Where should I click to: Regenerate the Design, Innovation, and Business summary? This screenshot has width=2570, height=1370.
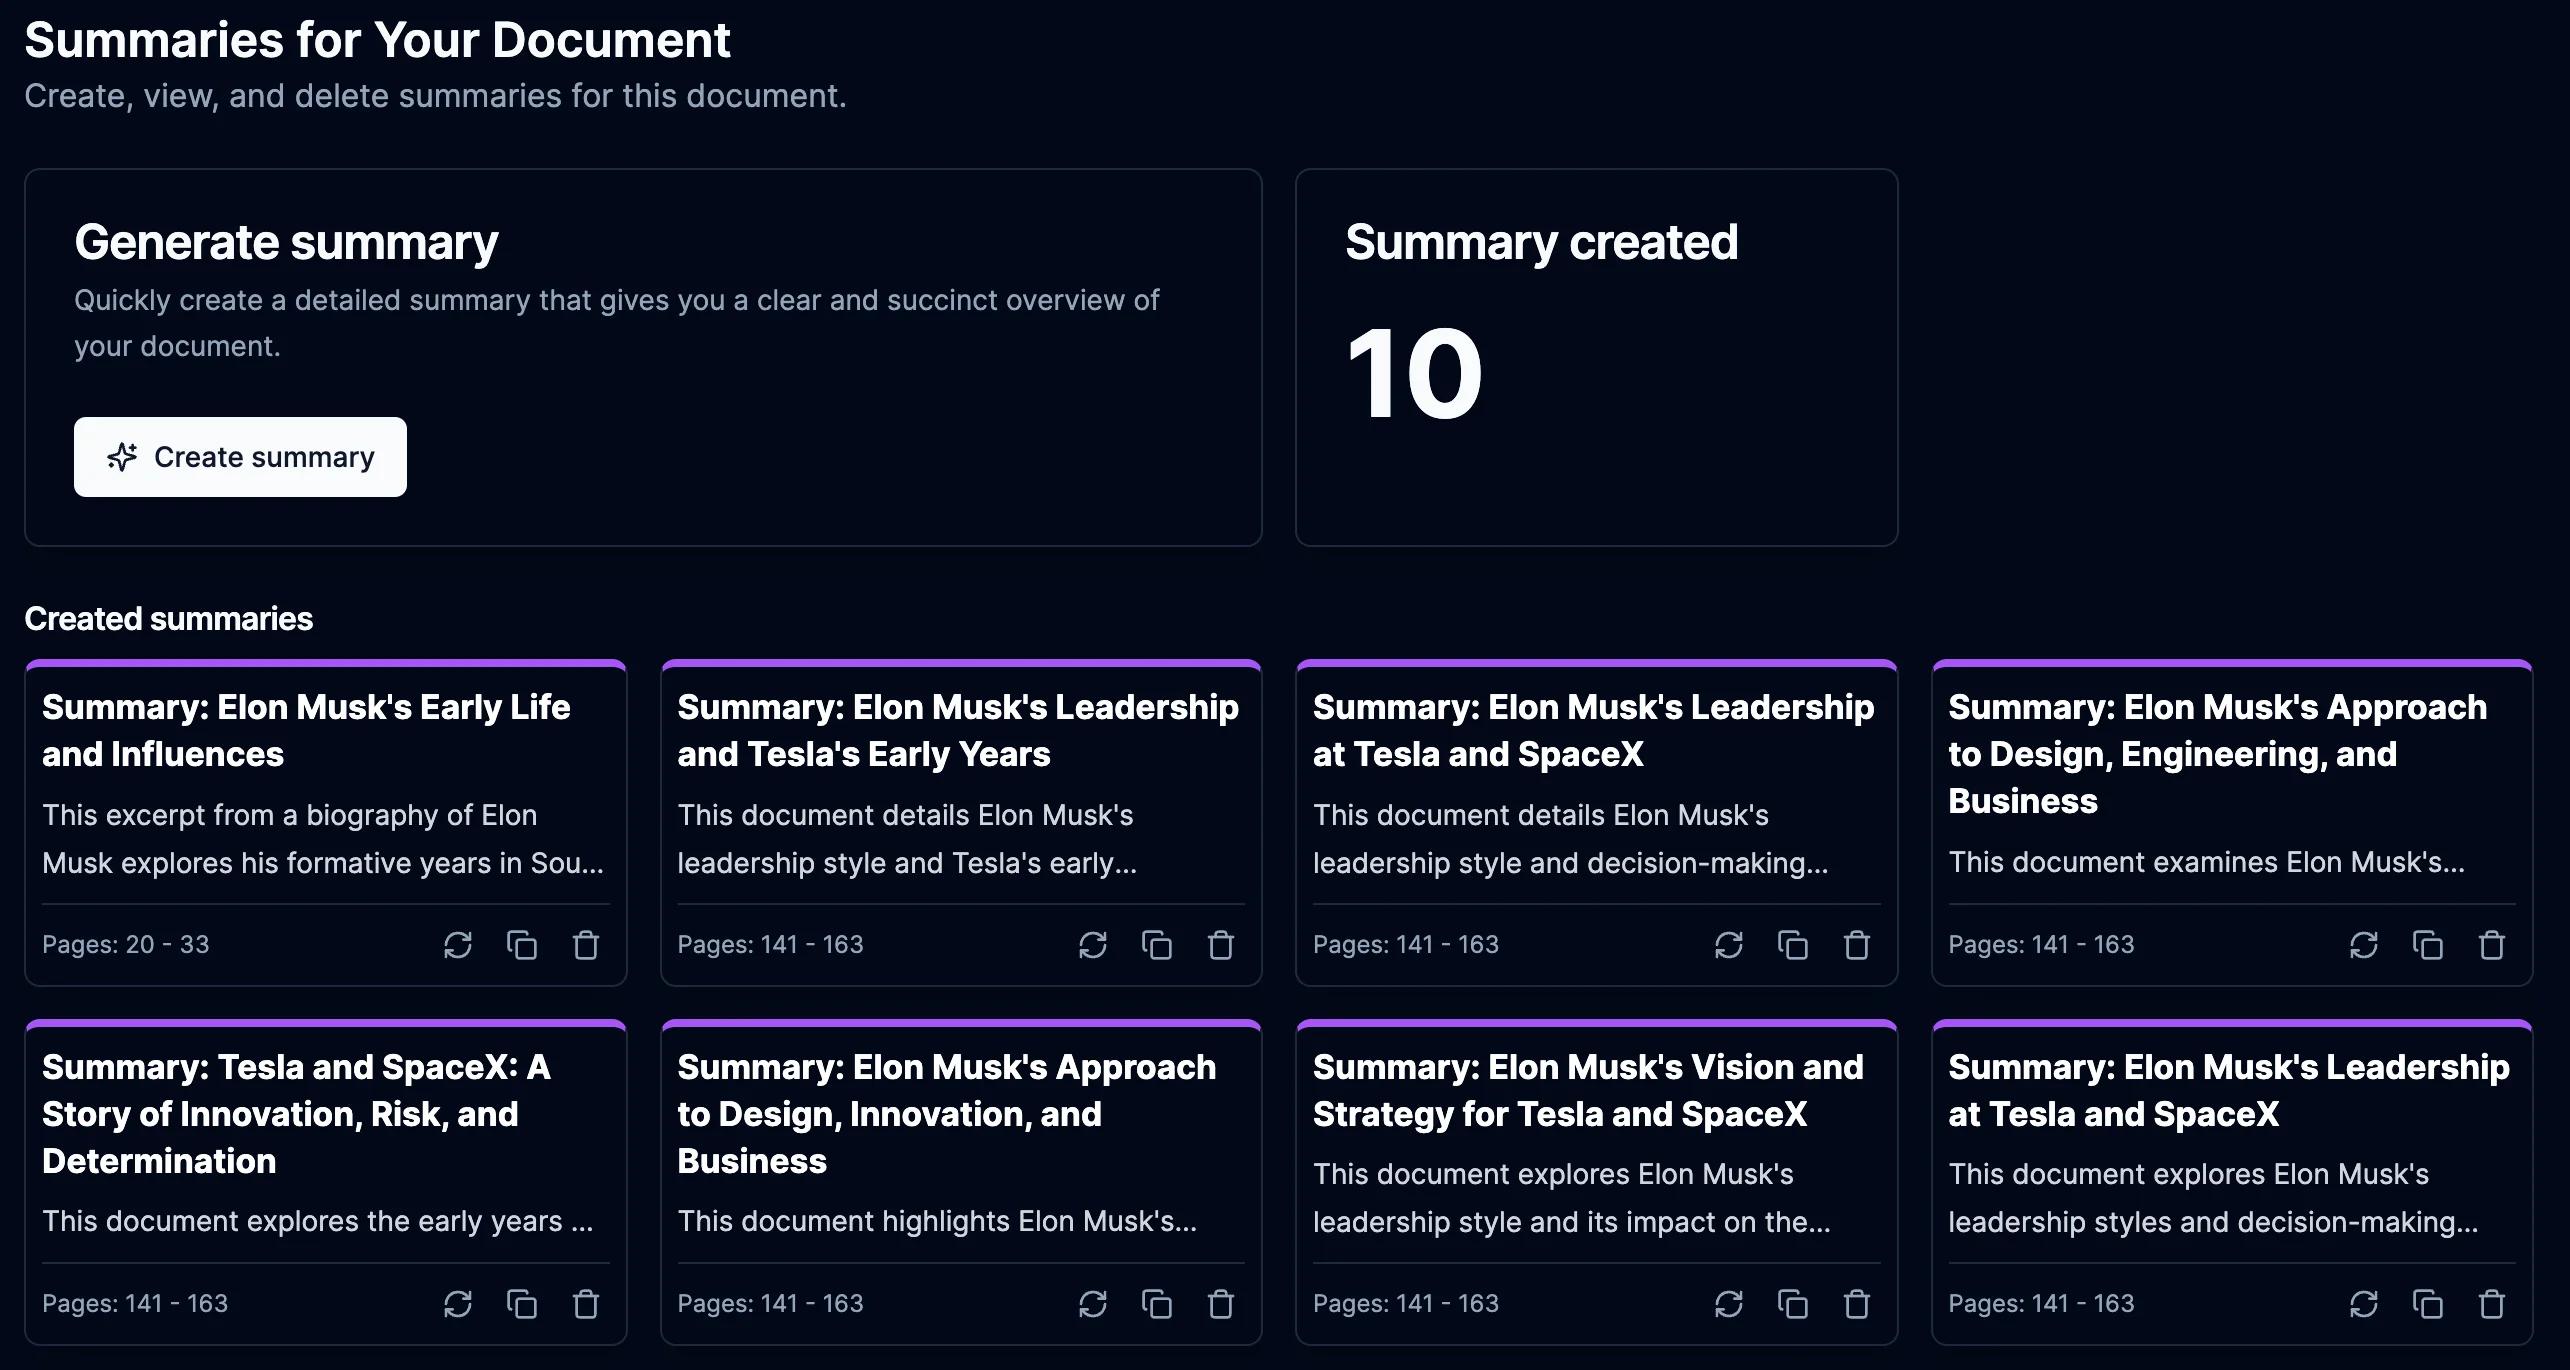pyautogui.click(x=1093, y=1304)
